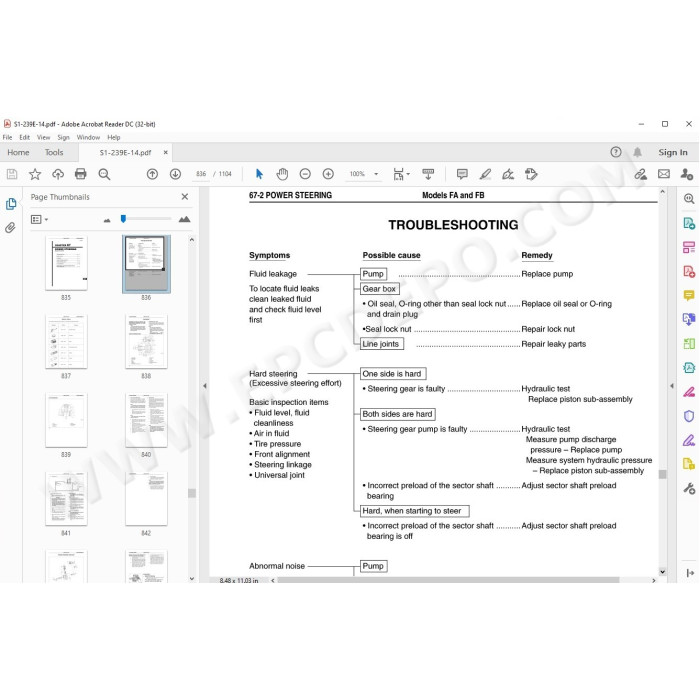Switch to the Tools tab

point(54,152)
